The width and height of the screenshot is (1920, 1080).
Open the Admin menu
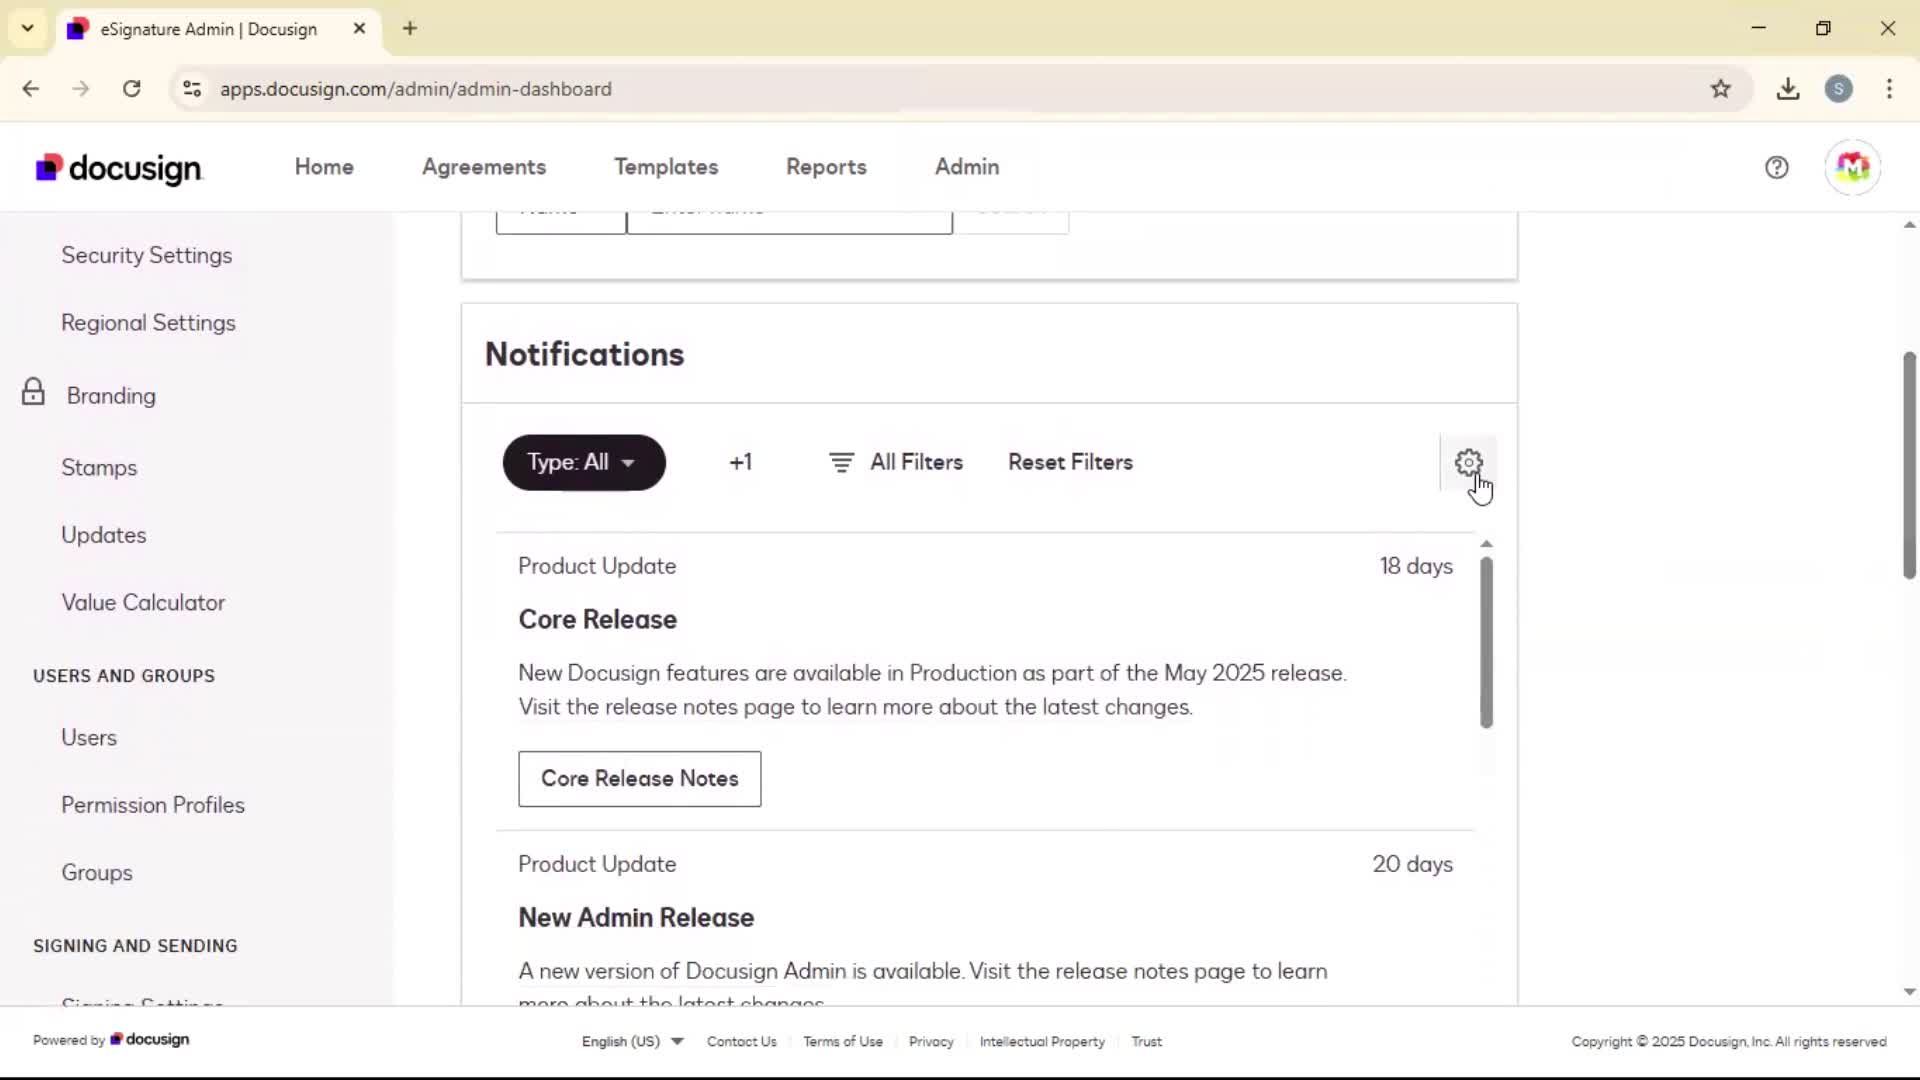(967, 167)
